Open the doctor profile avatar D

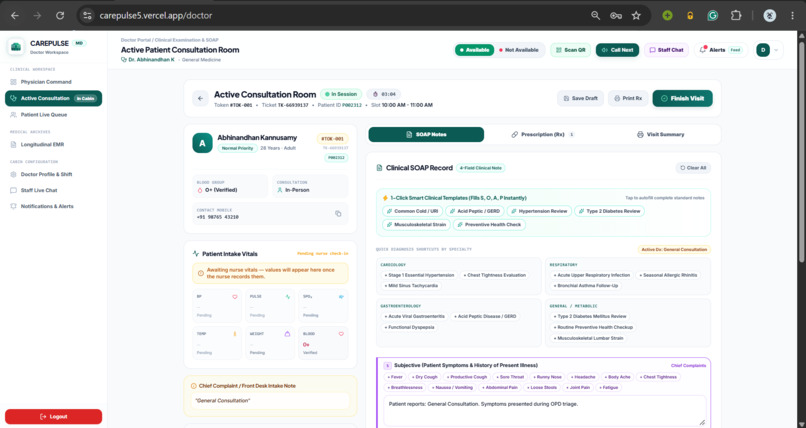[763, 50]
